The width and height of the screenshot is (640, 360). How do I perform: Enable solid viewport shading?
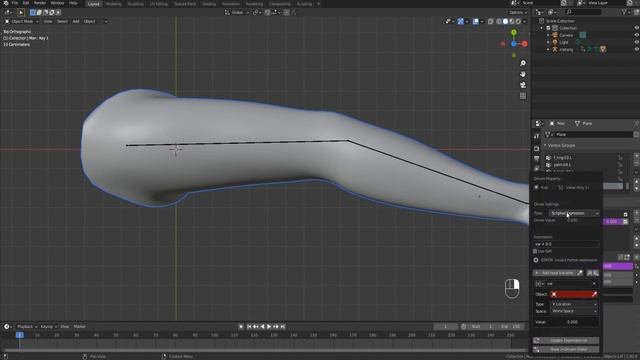505,21
